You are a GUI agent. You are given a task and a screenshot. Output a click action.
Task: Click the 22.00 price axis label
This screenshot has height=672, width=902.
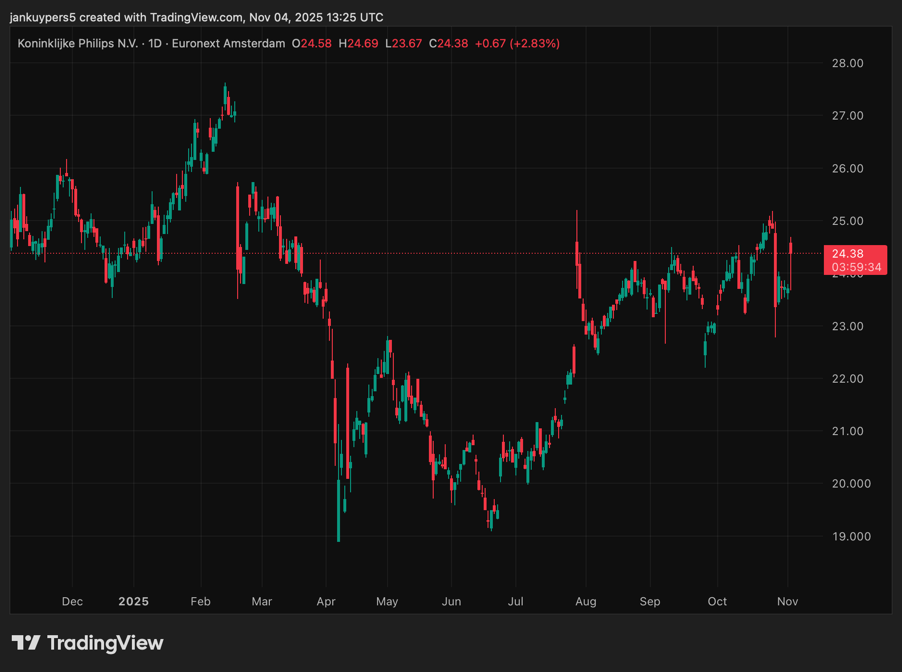point(847,379)
